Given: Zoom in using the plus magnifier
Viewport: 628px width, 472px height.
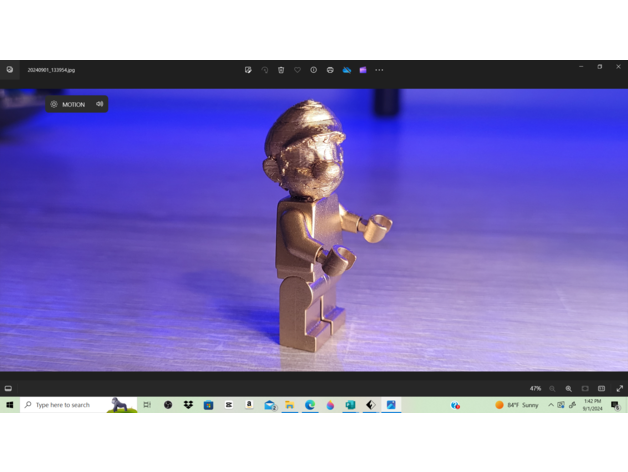Looking at the screenshot, I should 569,388.
